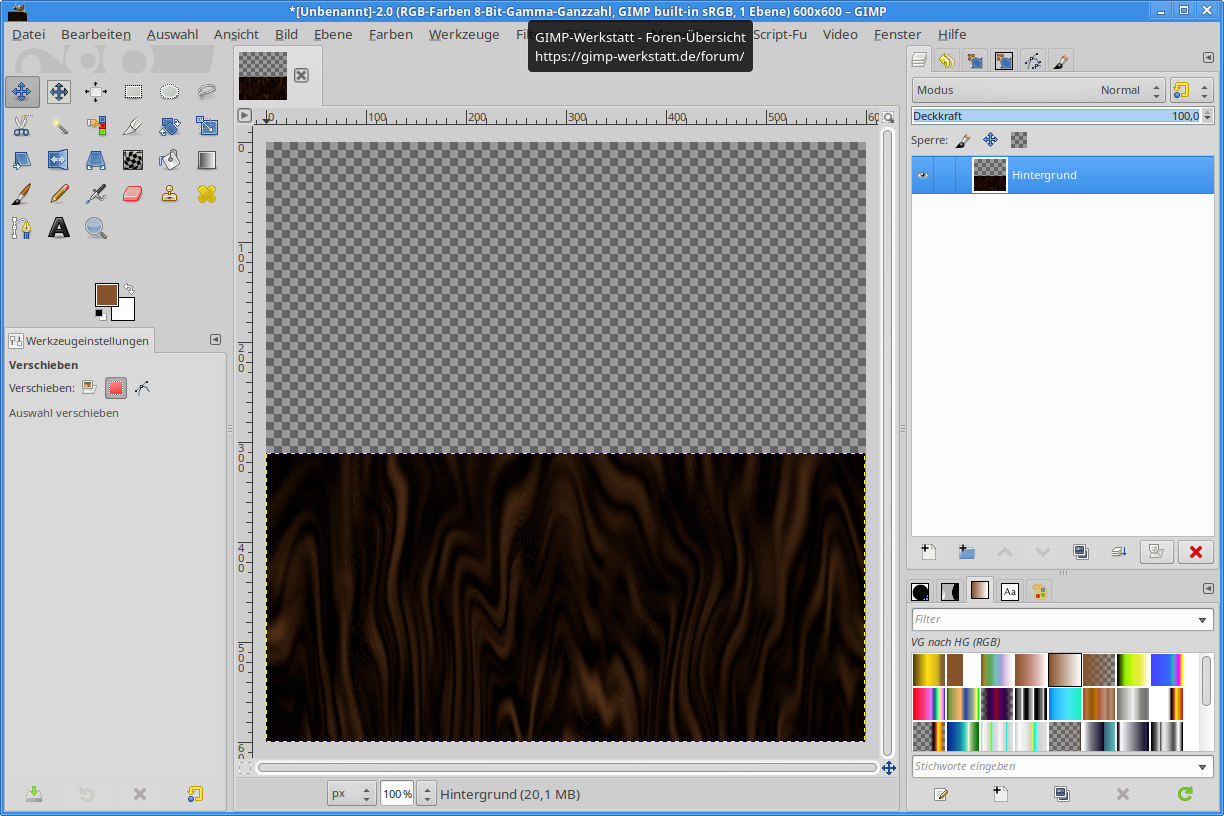Select the Text tool in toolbox

point(59,228)
